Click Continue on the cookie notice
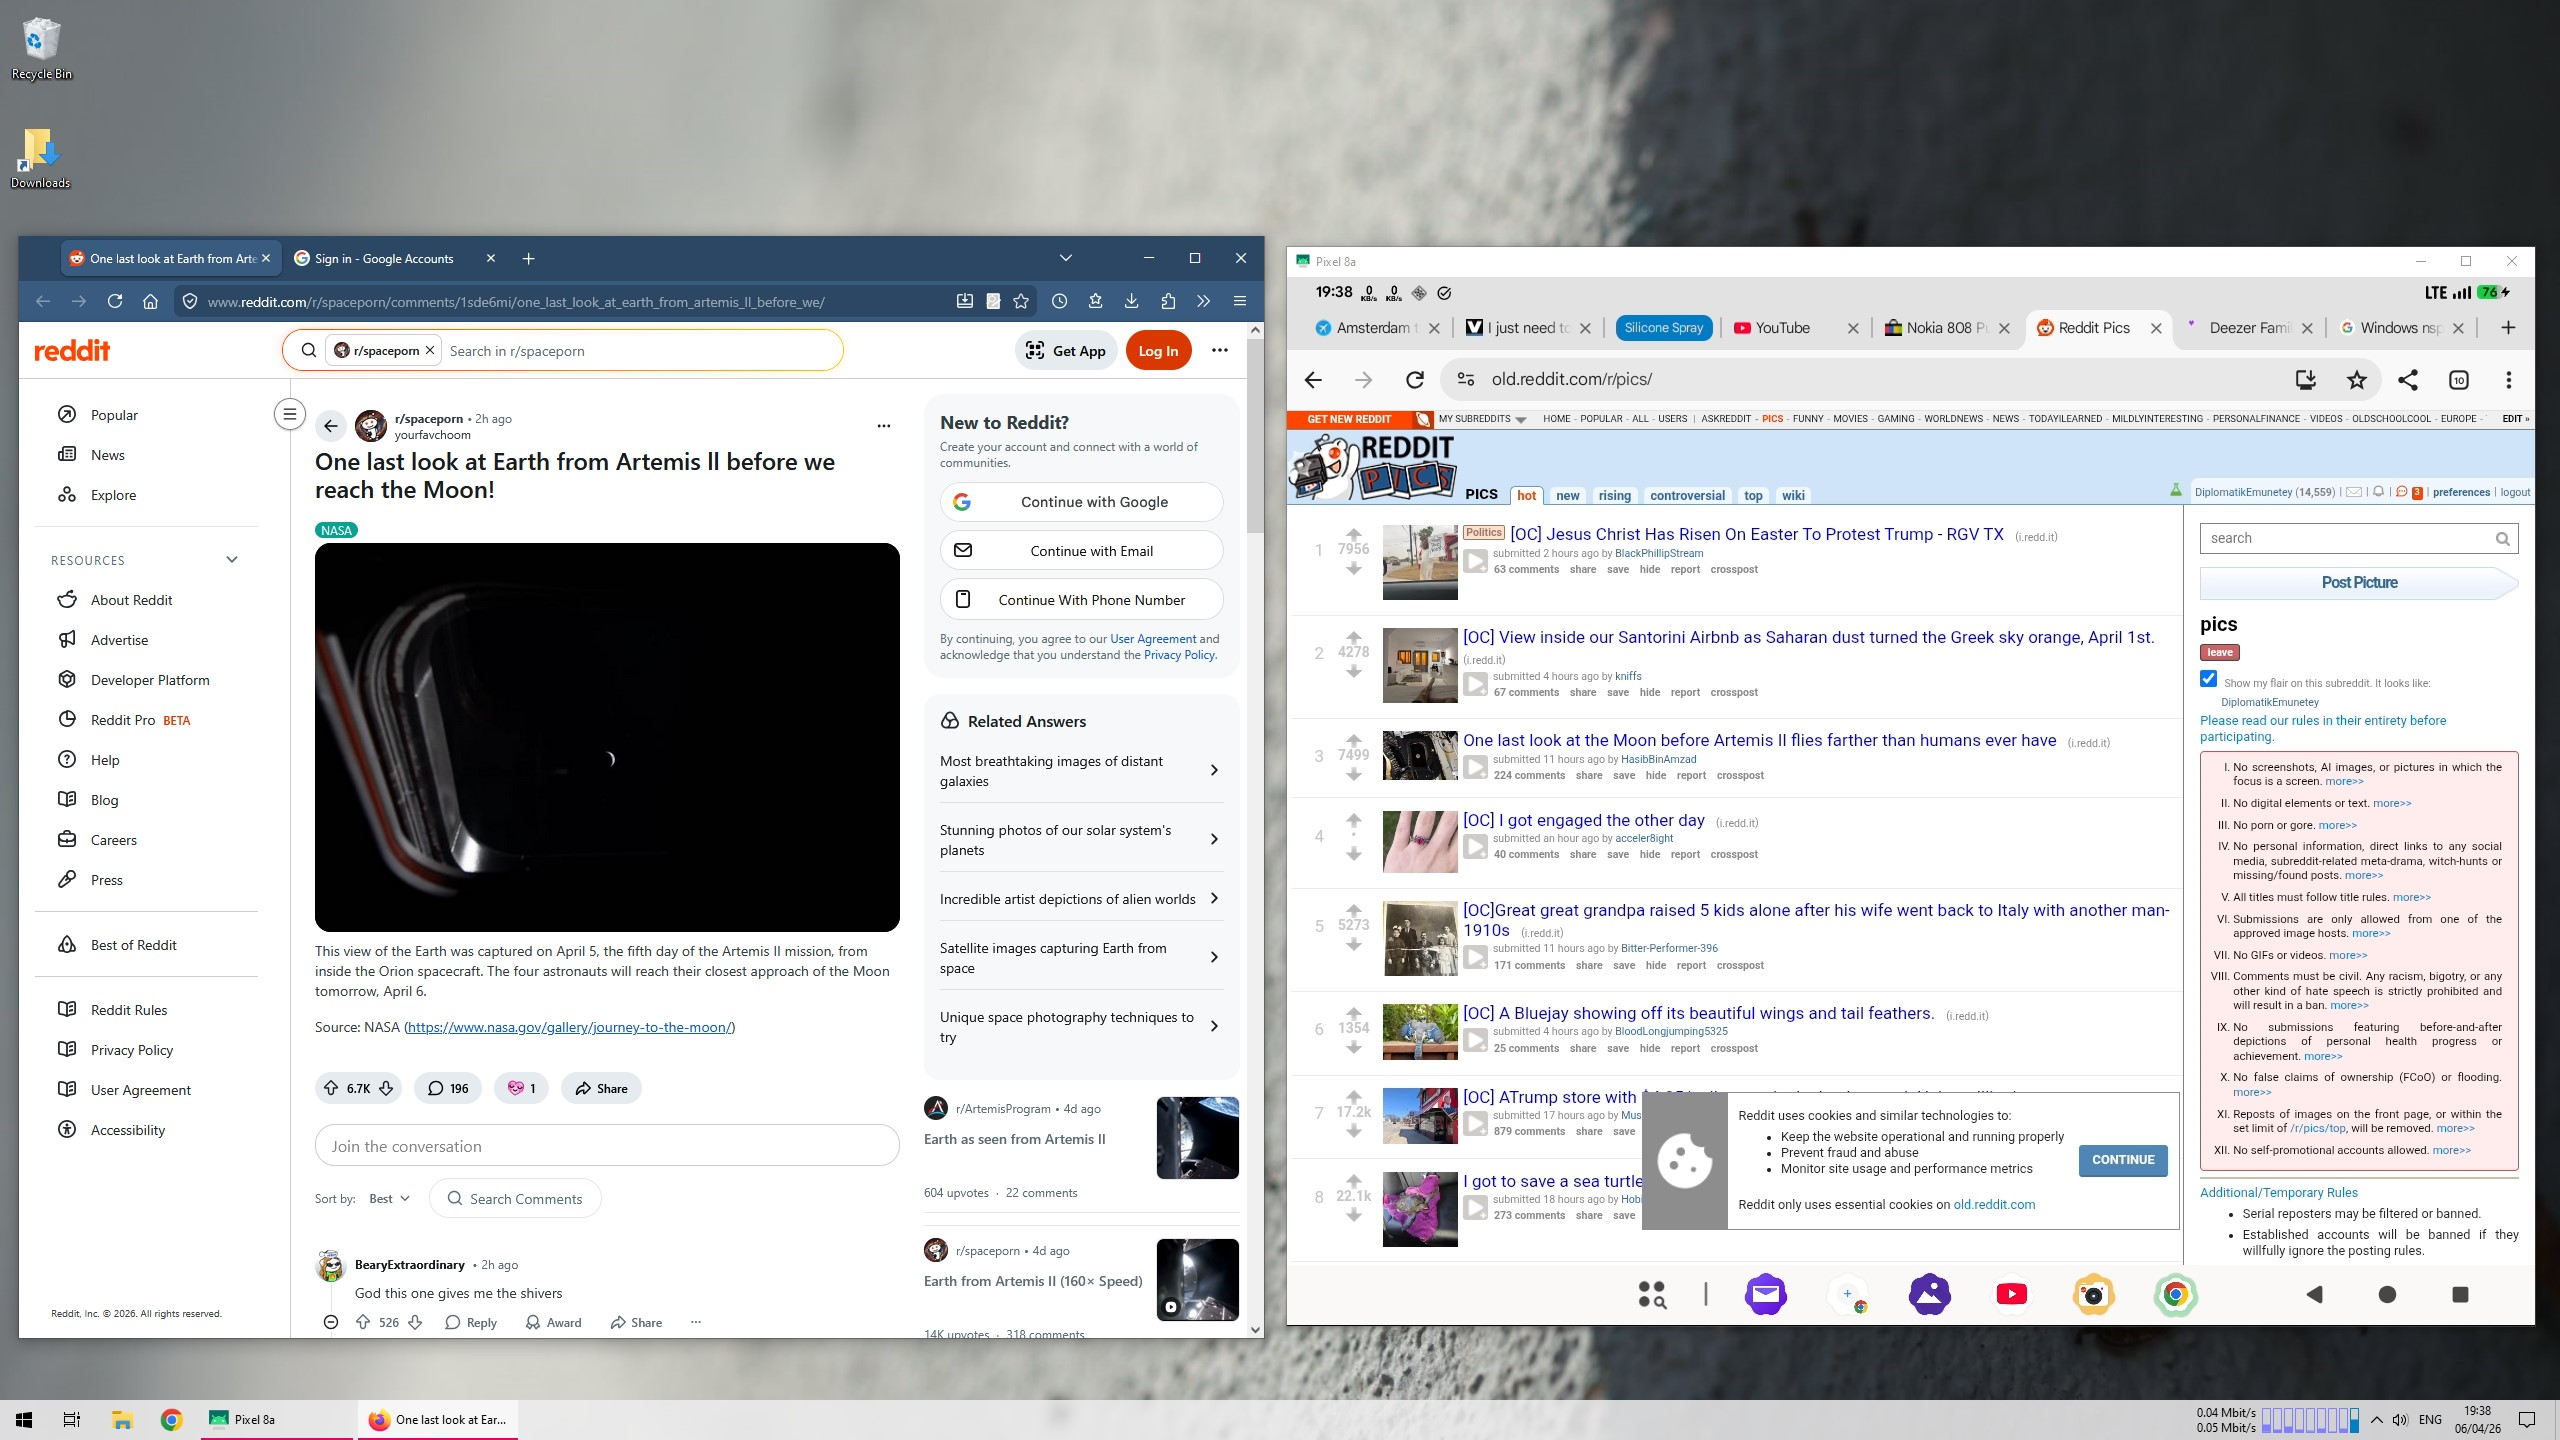The height and width of the screenshot is (1440, 2560). coord(2123,1160)
